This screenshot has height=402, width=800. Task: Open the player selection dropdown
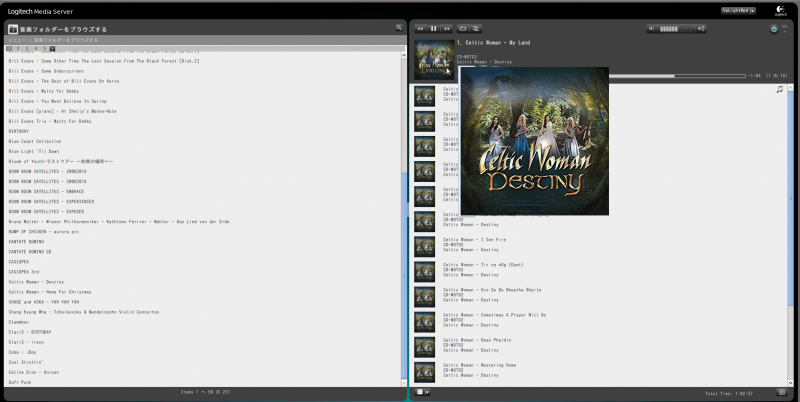pos(738,10)
